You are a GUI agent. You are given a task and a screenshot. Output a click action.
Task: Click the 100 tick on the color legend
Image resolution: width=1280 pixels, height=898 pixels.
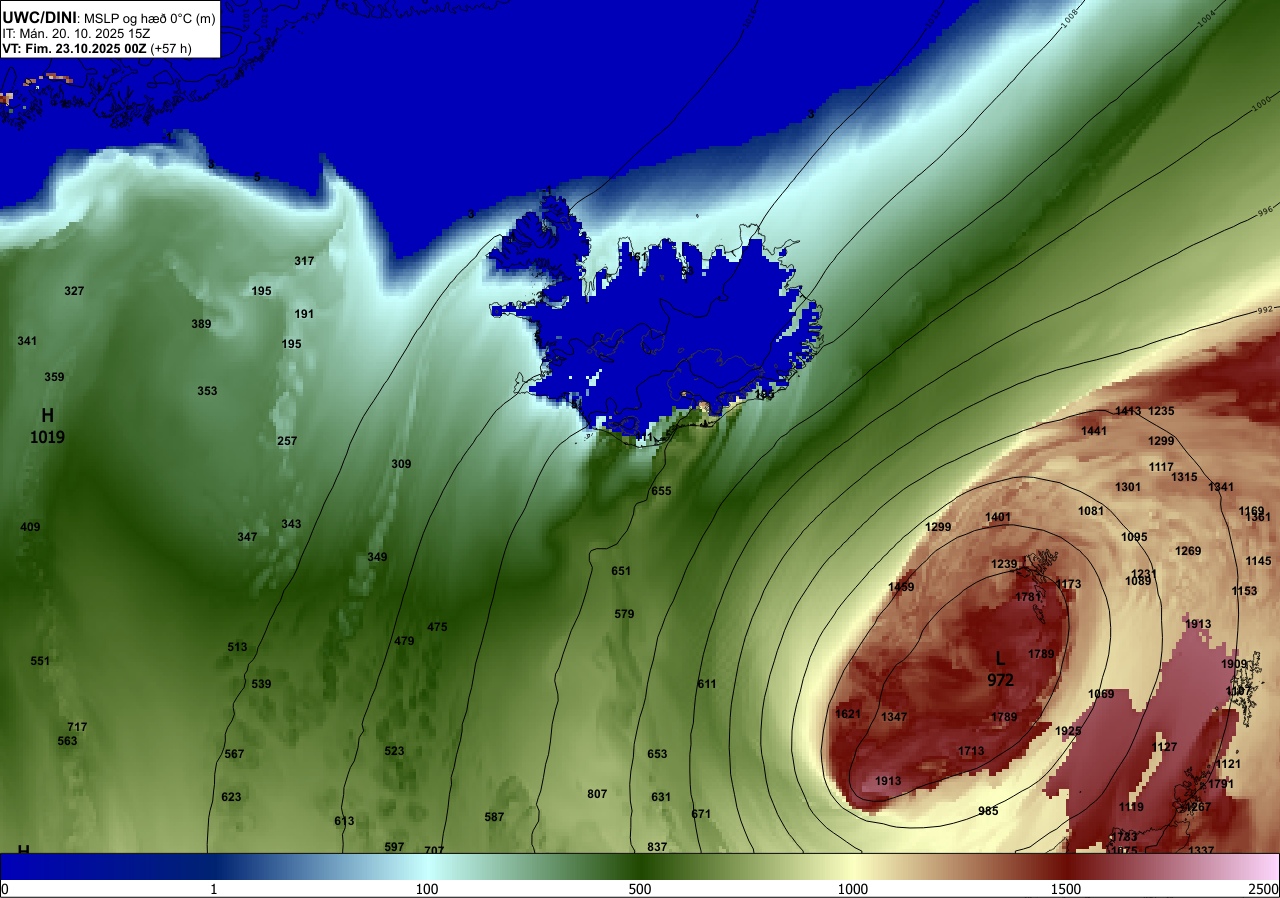(427, 889)
